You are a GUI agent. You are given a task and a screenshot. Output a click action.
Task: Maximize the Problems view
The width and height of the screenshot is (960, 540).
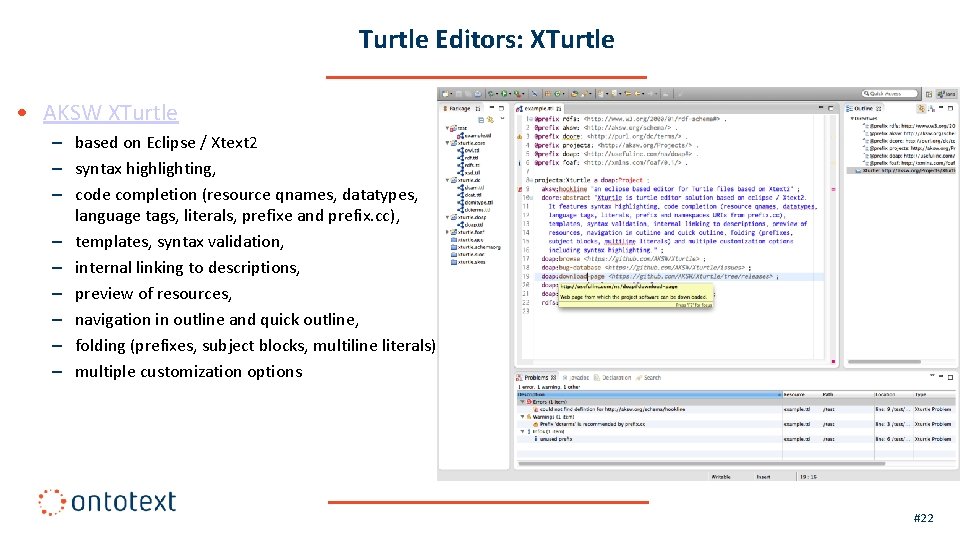pos(950,377)
